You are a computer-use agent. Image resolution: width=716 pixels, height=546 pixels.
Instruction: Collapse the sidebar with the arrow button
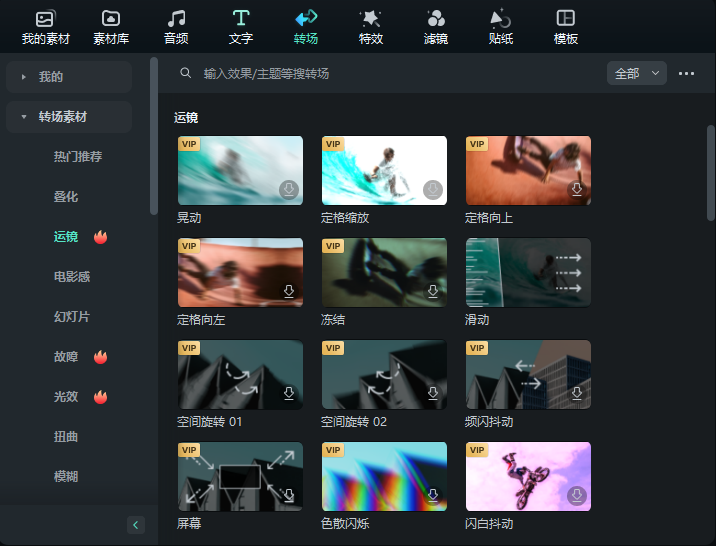136,525
